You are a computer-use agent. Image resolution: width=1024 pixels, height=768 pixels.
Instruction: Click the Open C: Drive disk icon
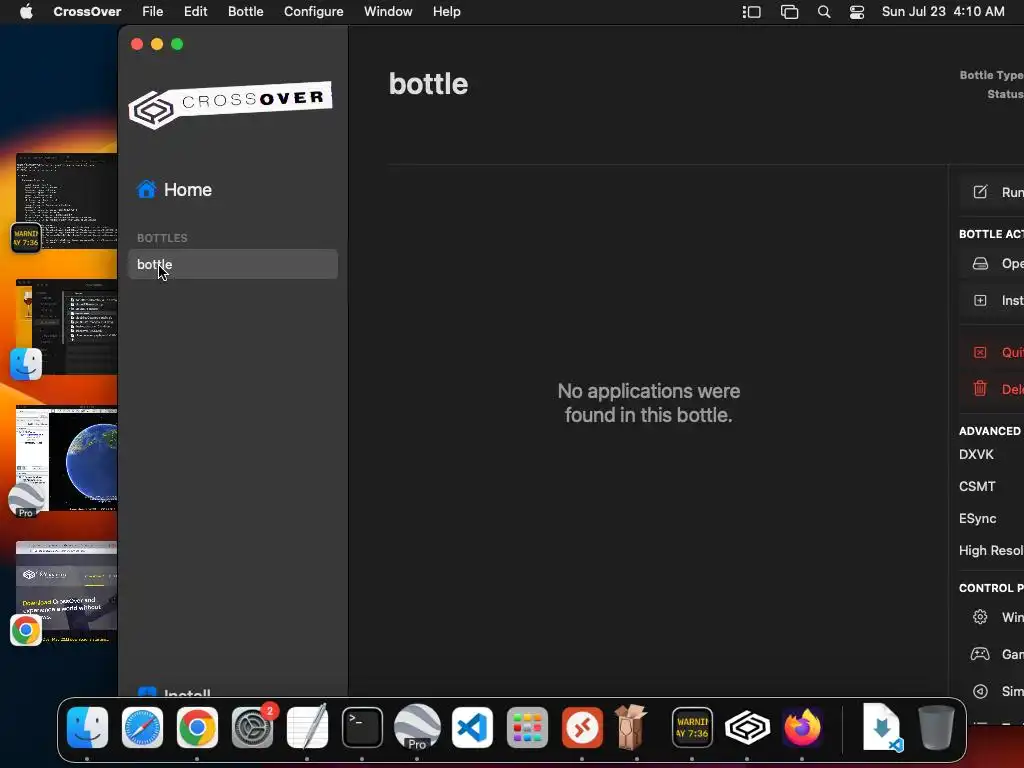(x=980, y=263)
